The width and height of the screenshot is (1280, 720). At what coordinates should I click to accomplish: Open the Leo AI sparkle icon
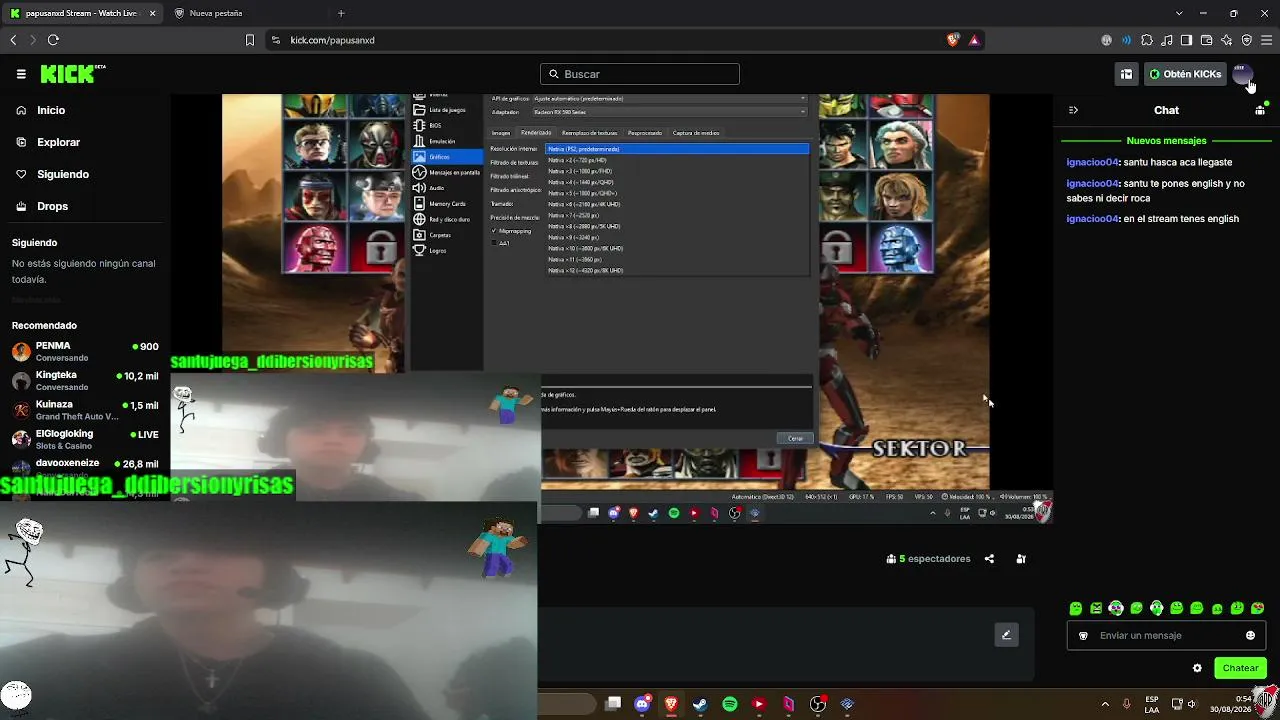point(1226,40)
